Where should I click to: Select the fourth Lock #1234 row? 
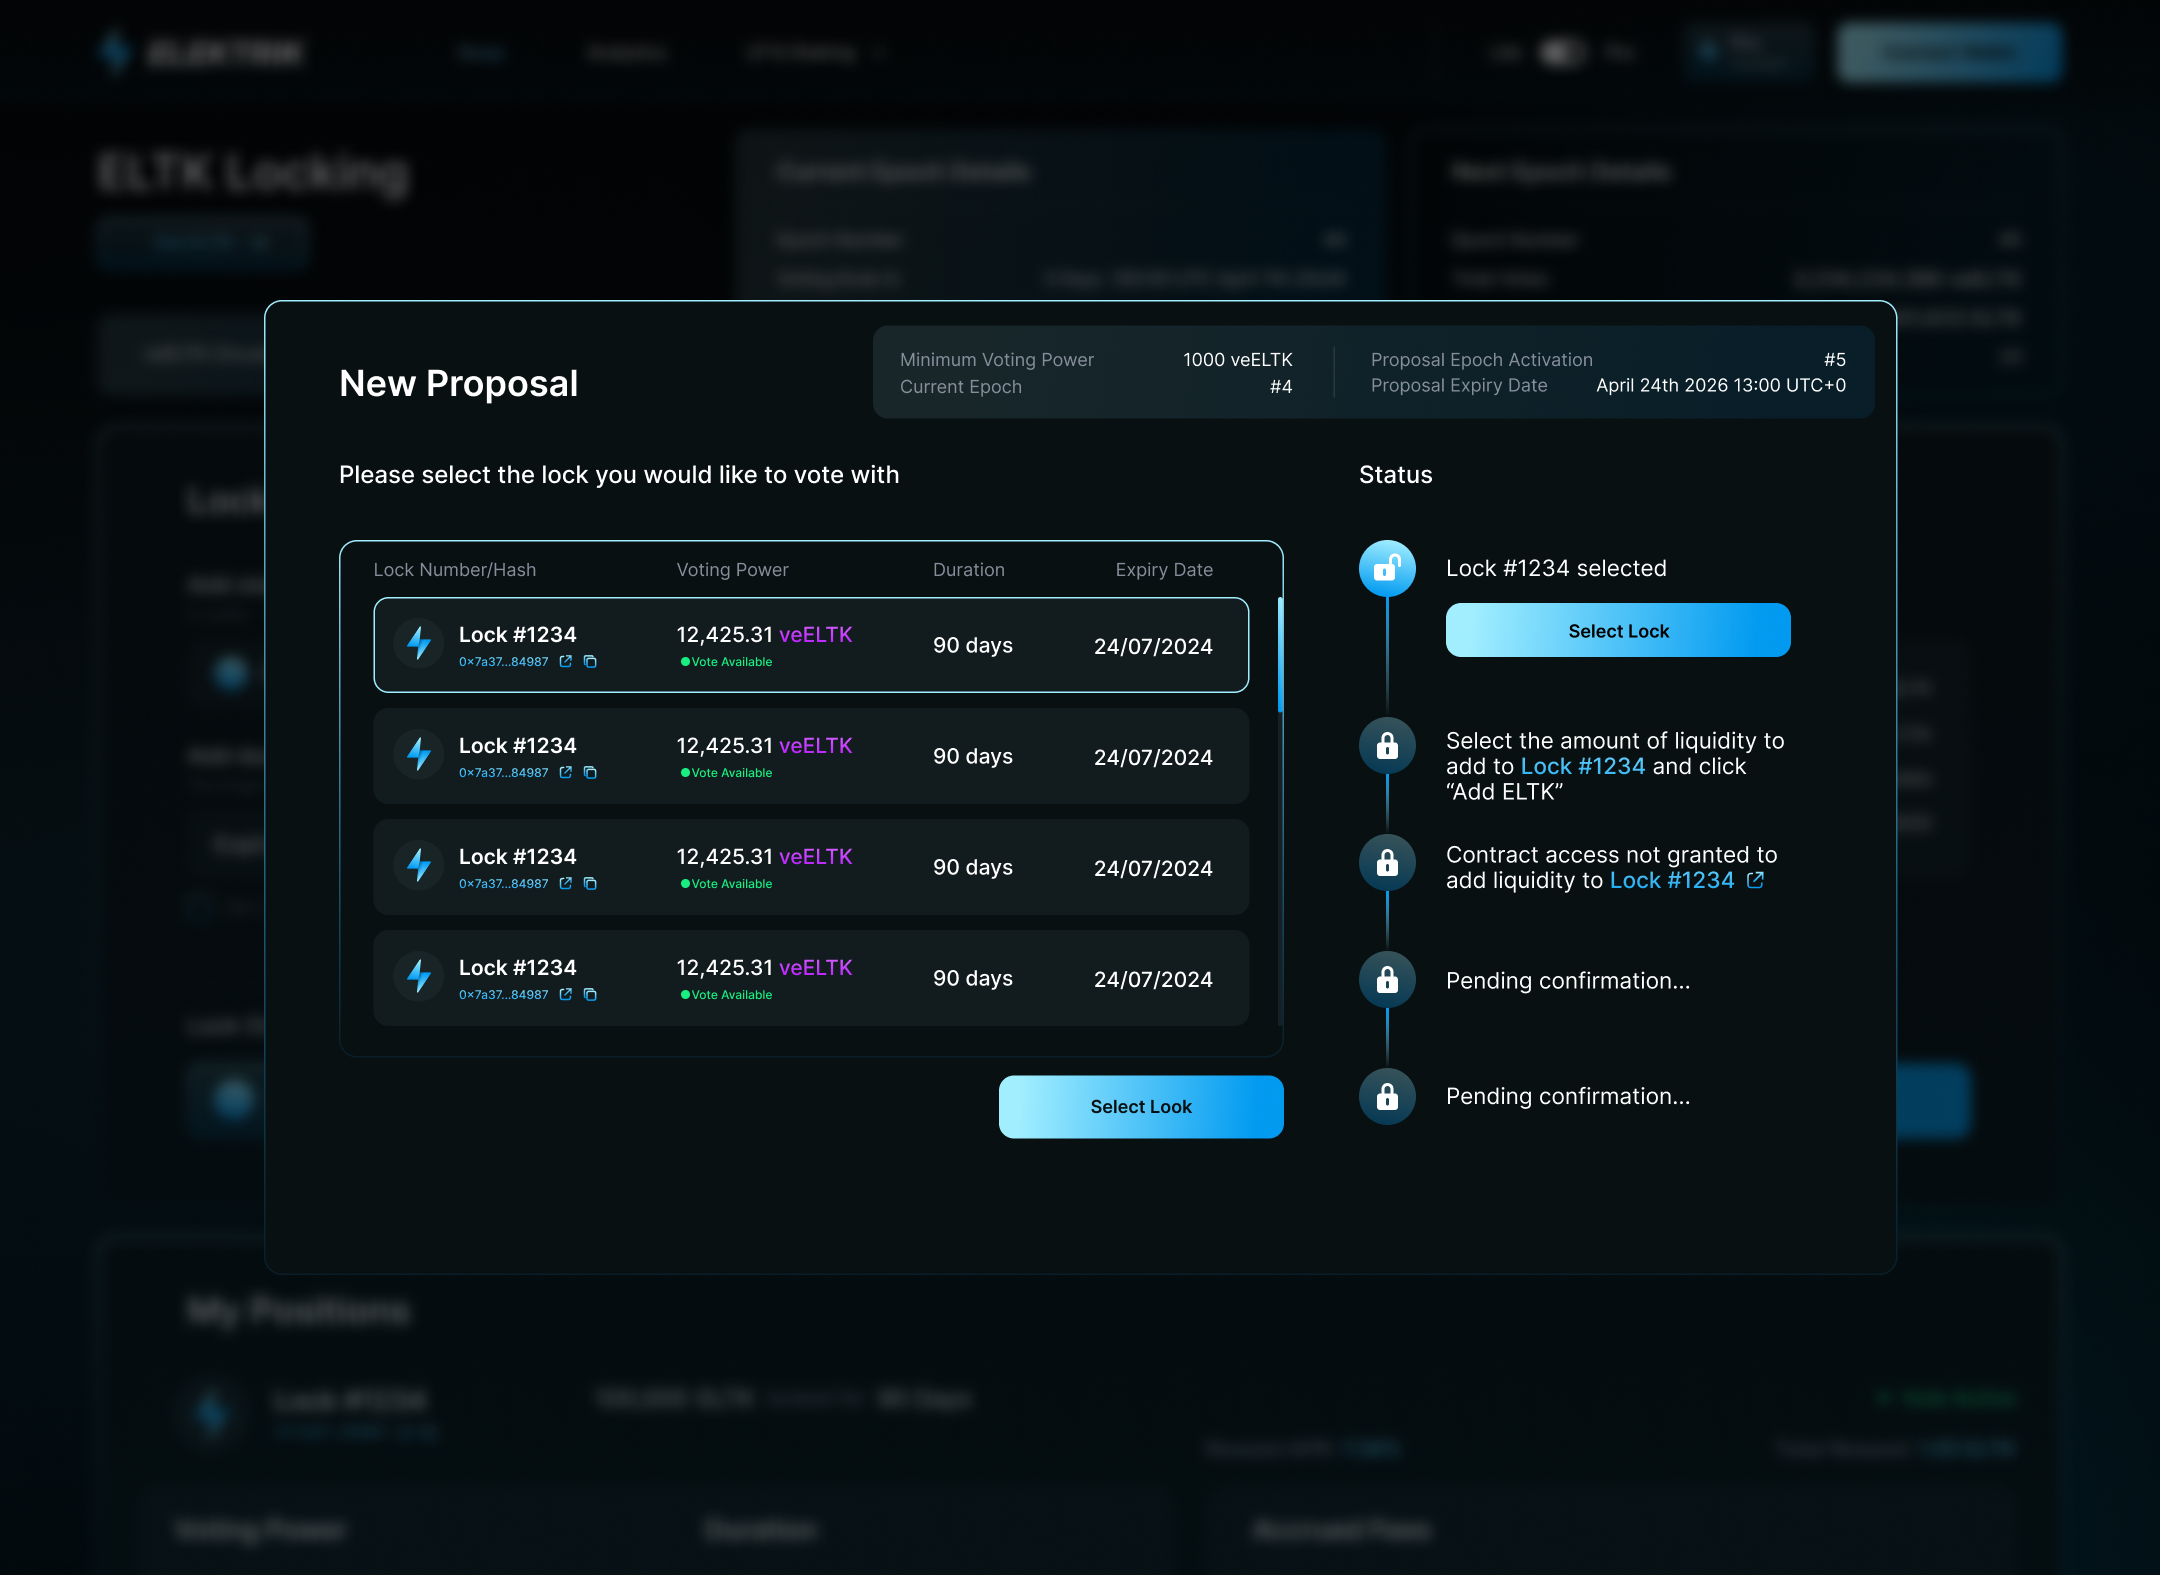(810, 978)
